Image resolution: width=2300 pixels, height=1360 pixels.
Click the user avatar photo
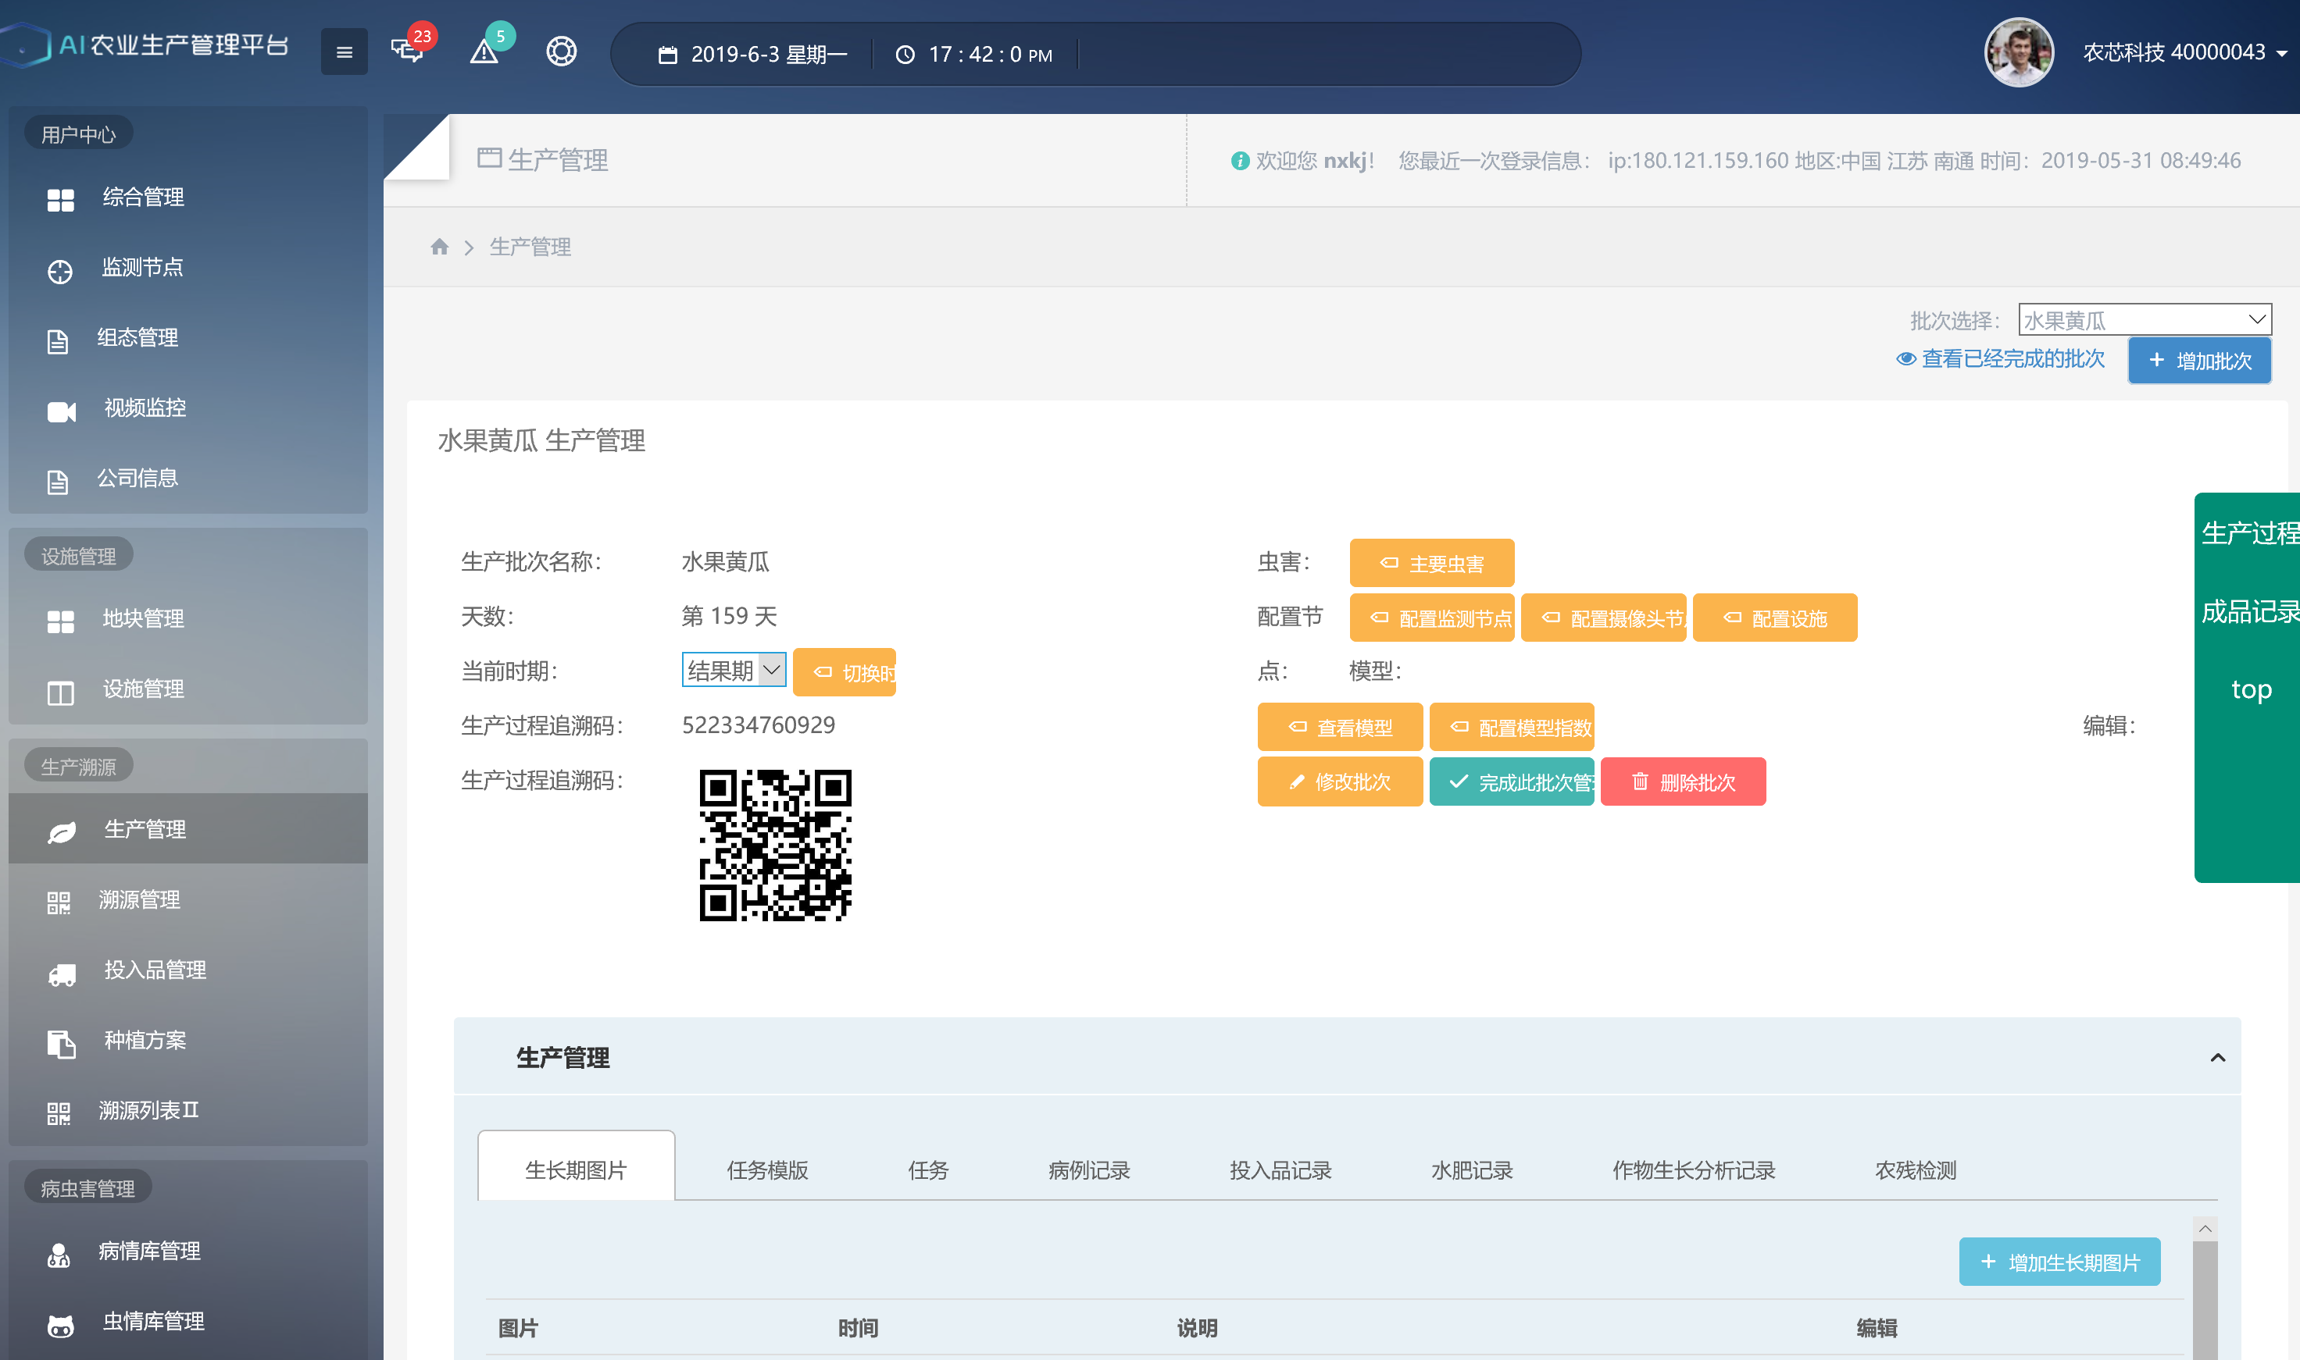click(x=2018, y=52)
